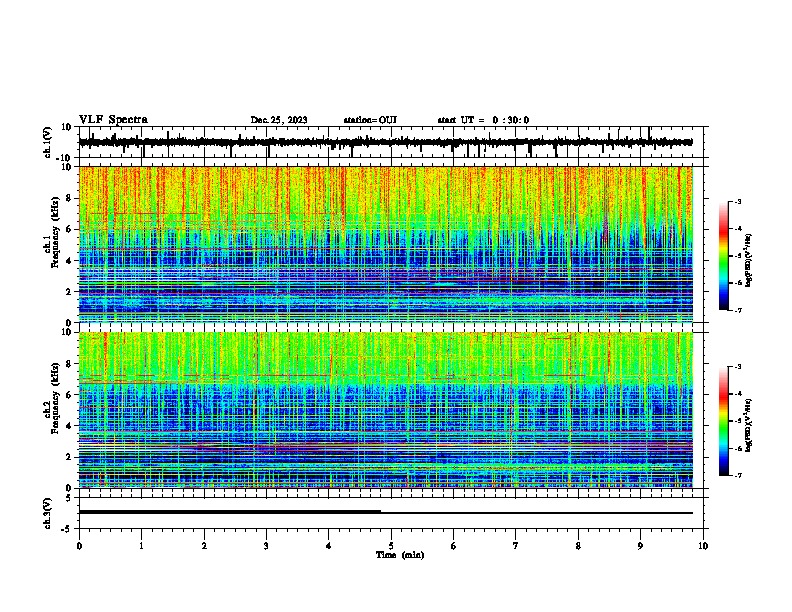Click the ch.2 "Frequency (kHz)" axis label
792x612 pixels.
click(x=55, y=398)
